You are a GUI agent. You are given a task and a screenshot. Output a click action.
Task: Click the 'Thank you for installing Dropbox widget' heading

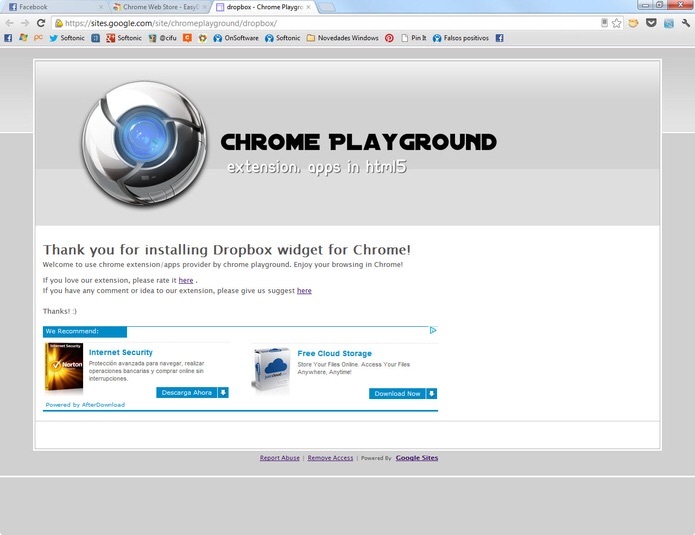226,250
